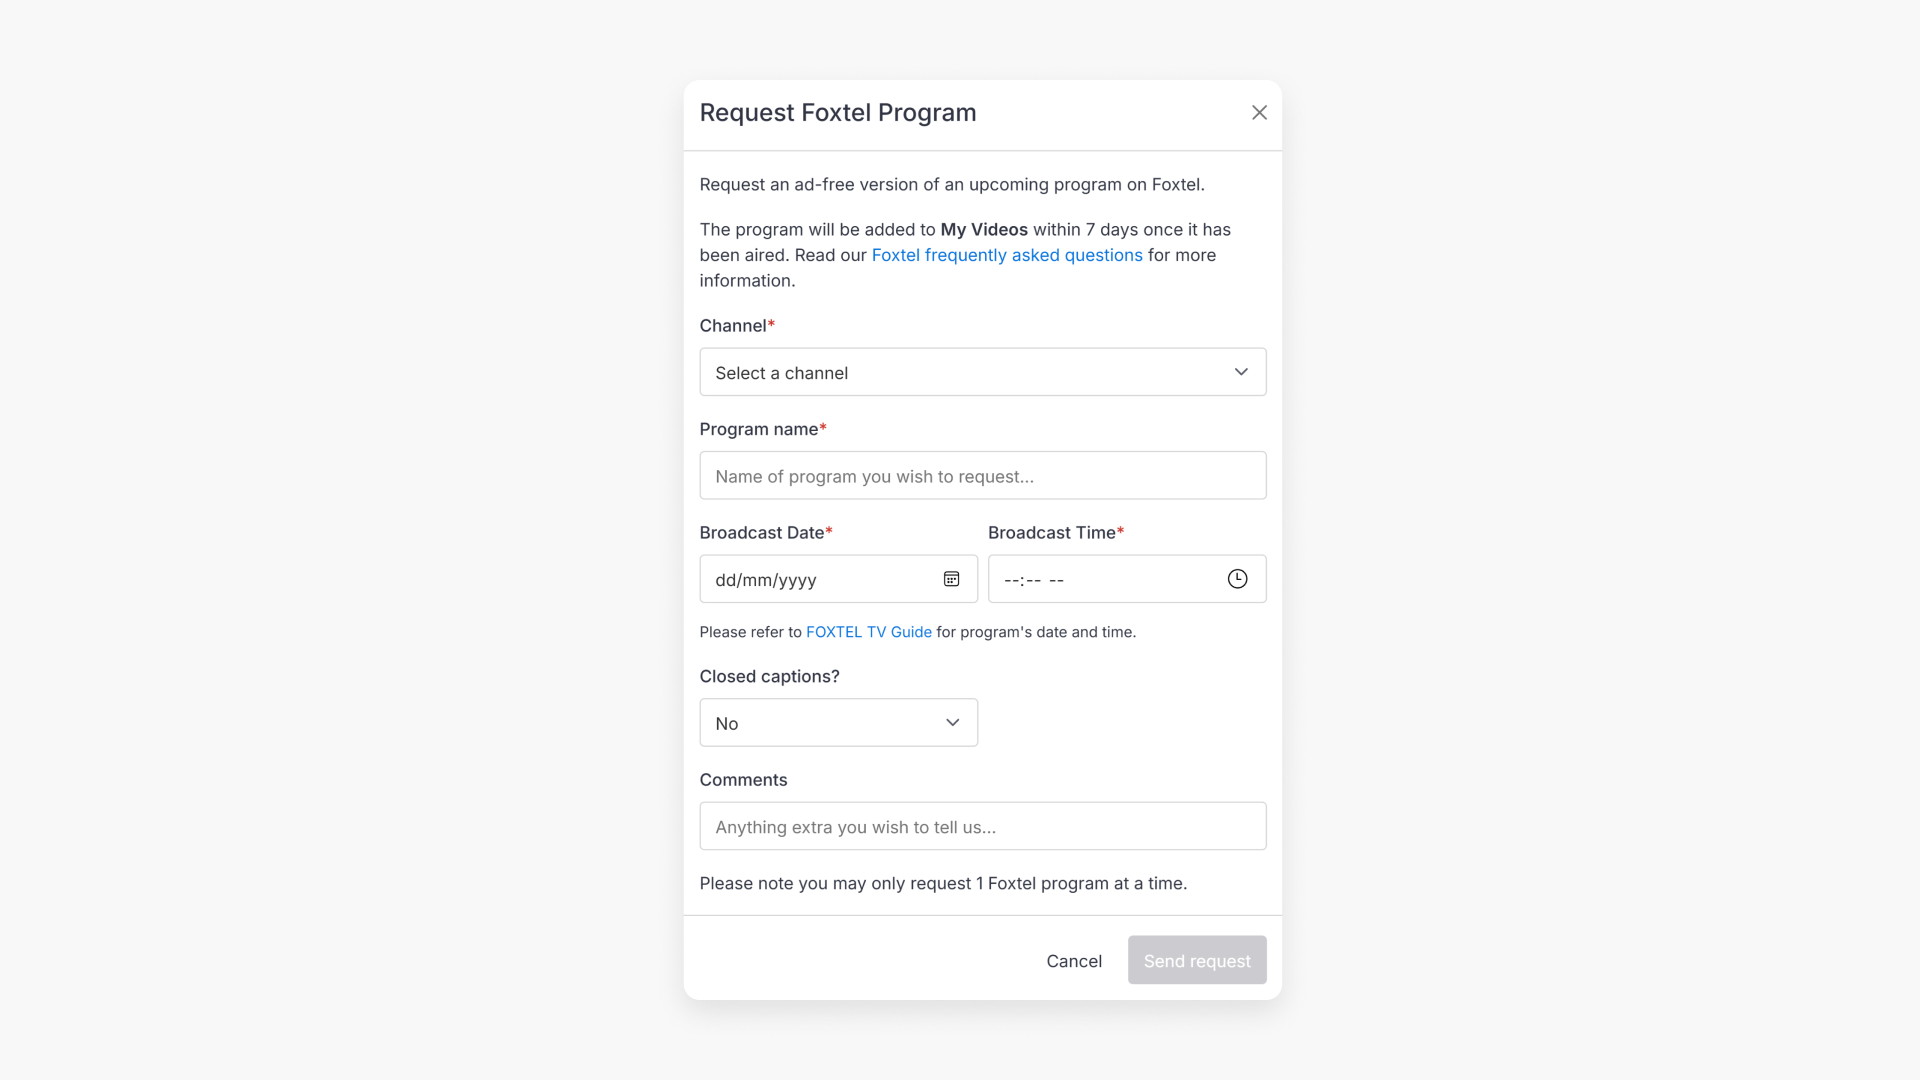
Task: Click the Broadcast Time input field
Action: click(1100, 579)
